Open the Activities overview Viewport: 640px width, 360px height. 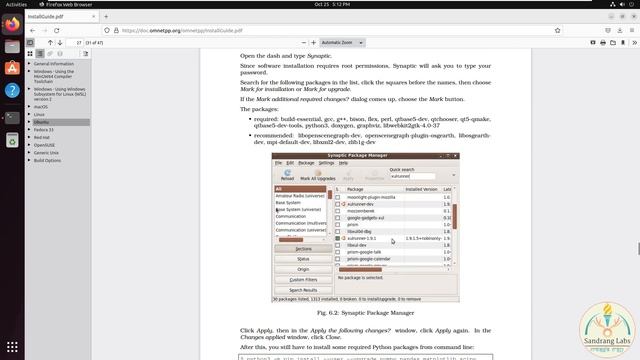16,4
